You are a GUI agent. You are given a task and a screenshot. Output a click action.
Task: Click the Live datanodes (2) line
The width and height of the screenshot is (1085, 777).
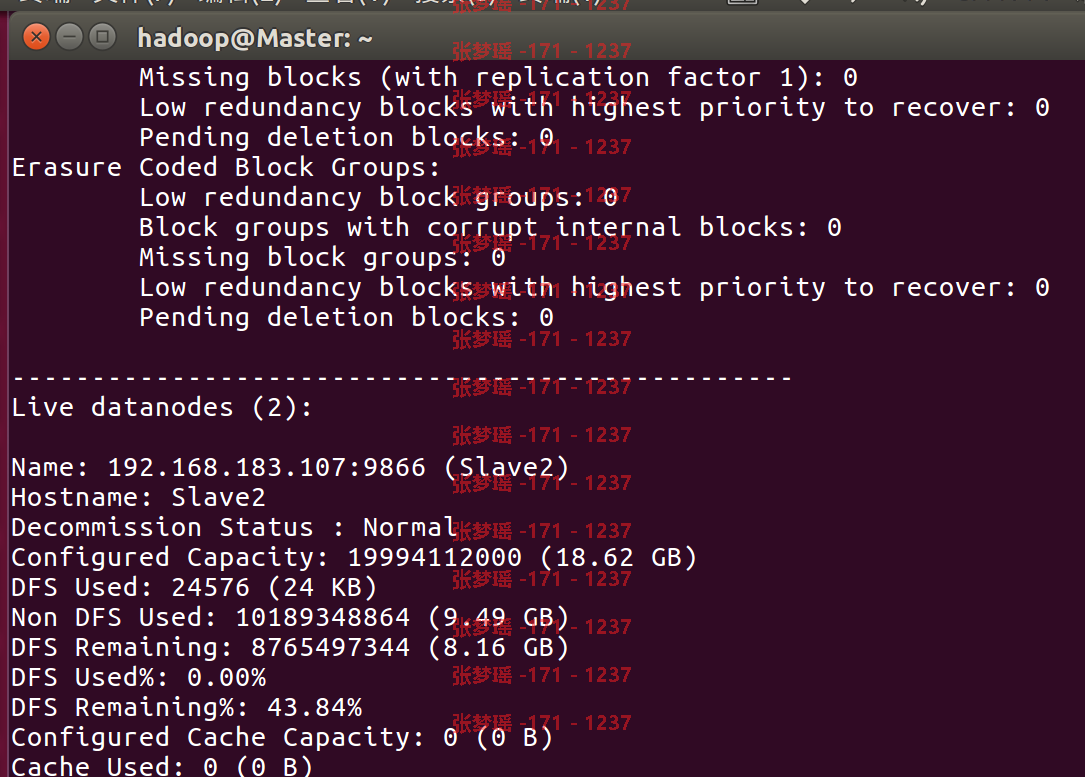(x=162, y=408)
